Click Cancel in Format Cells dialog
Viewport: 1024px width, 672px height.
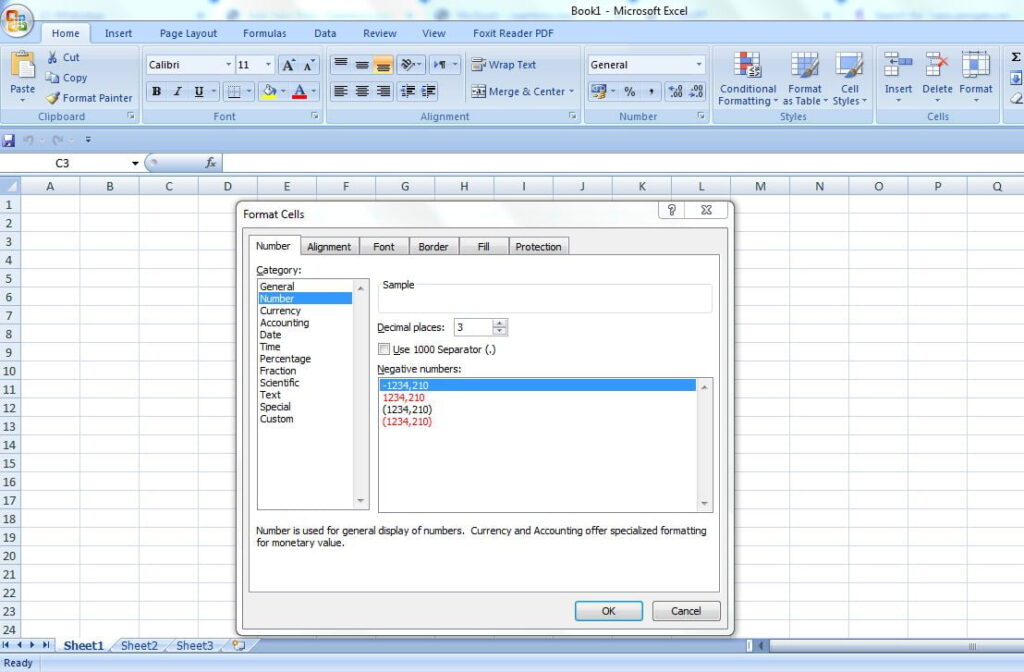click(686, 611)
